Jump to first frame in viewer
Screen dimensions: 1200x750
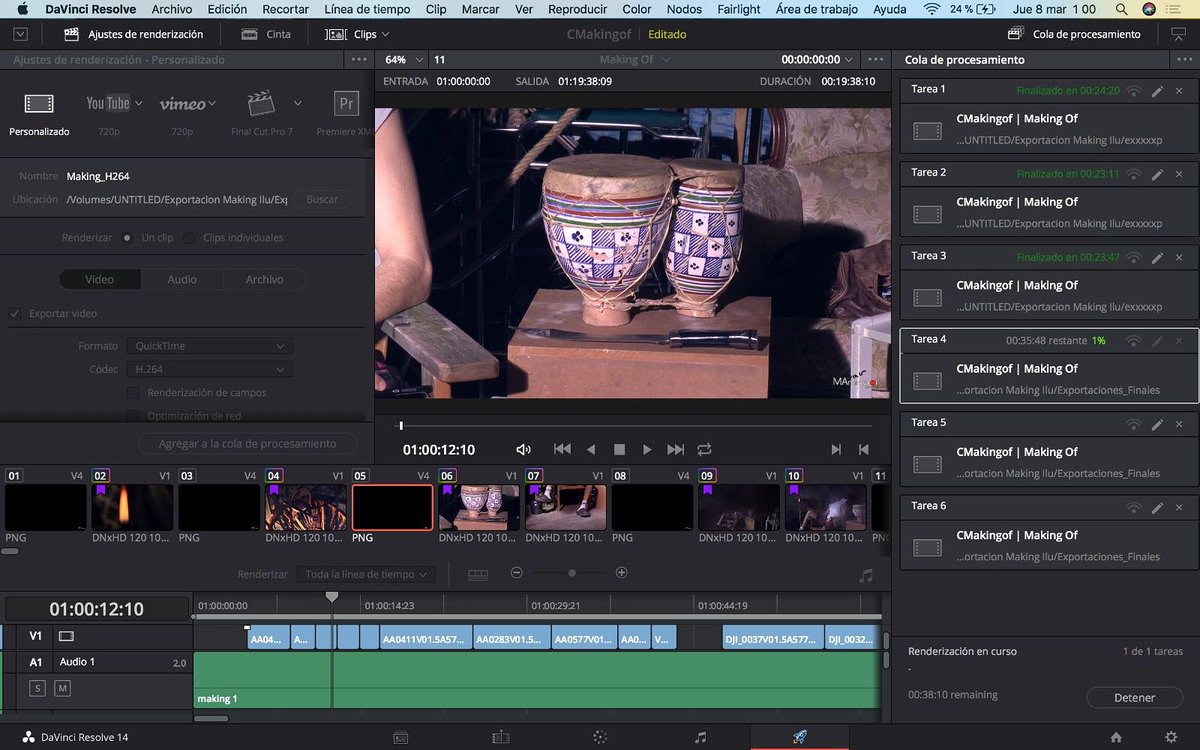click(562, 450)
